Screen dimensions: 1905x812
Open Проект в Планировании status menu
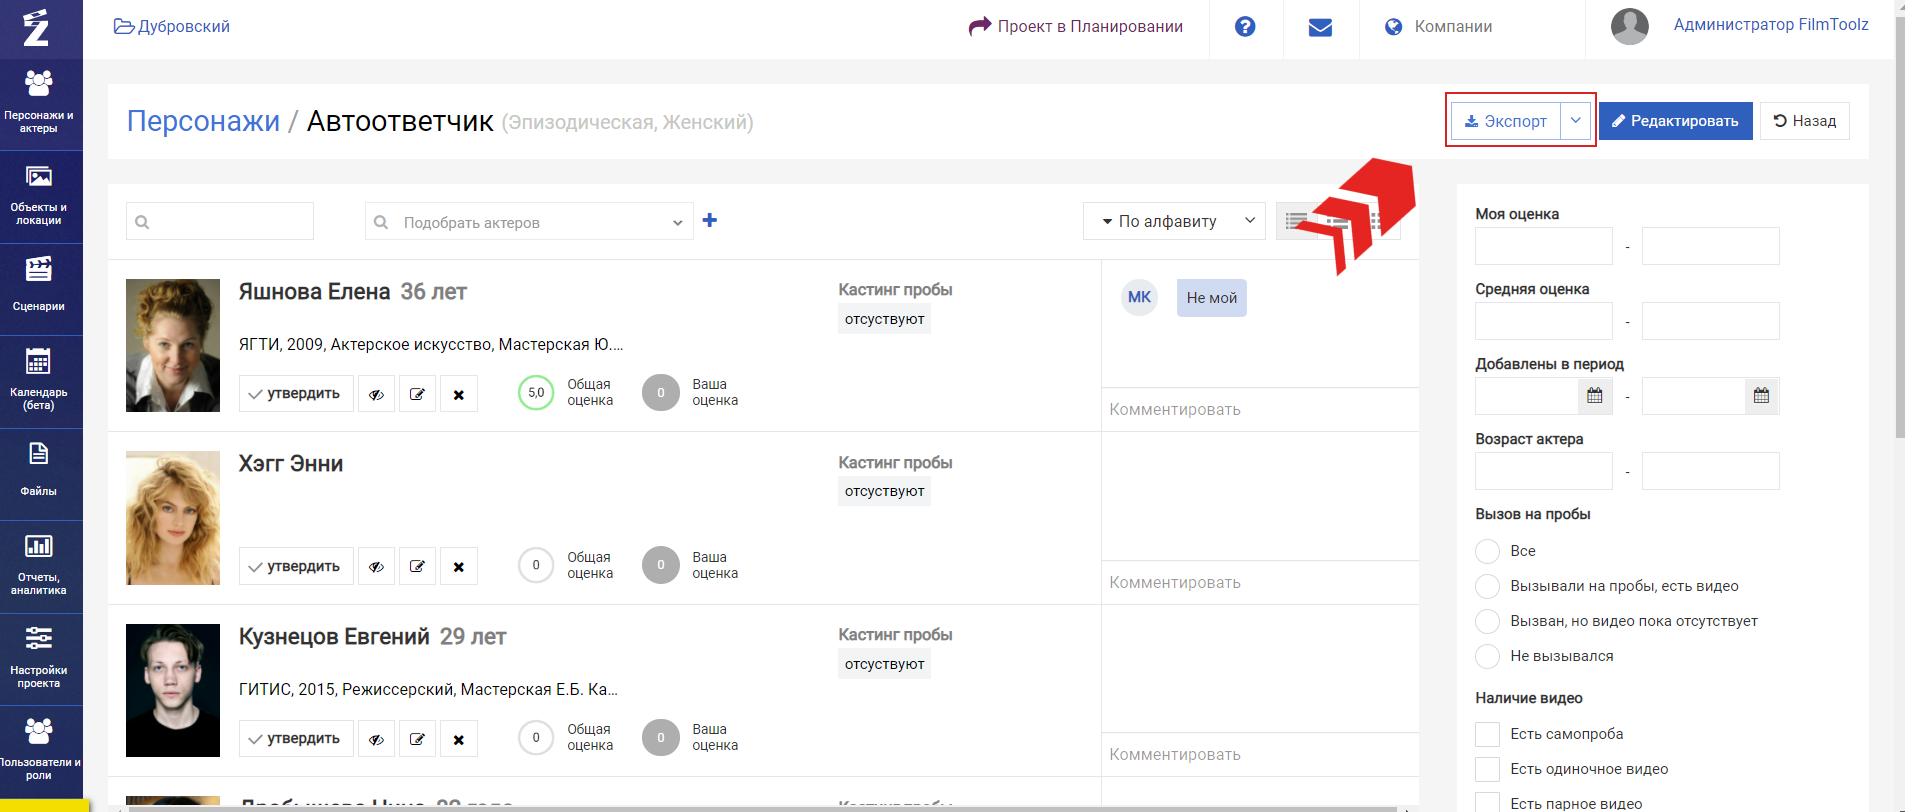coord(1076,27)
